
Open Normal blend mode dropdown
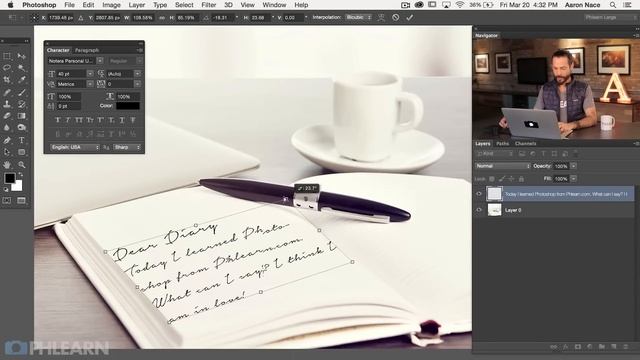502,166
